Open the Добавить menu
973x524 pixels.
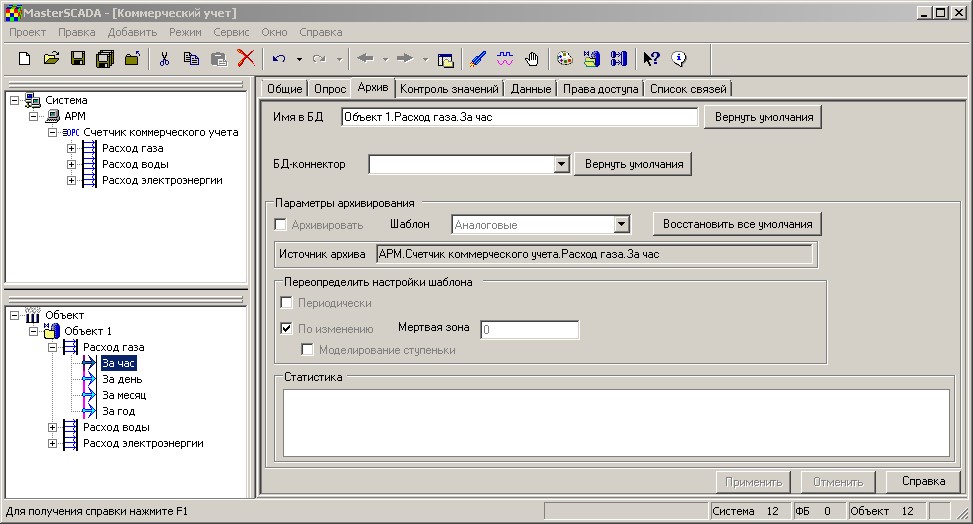[x=132, y=32]
